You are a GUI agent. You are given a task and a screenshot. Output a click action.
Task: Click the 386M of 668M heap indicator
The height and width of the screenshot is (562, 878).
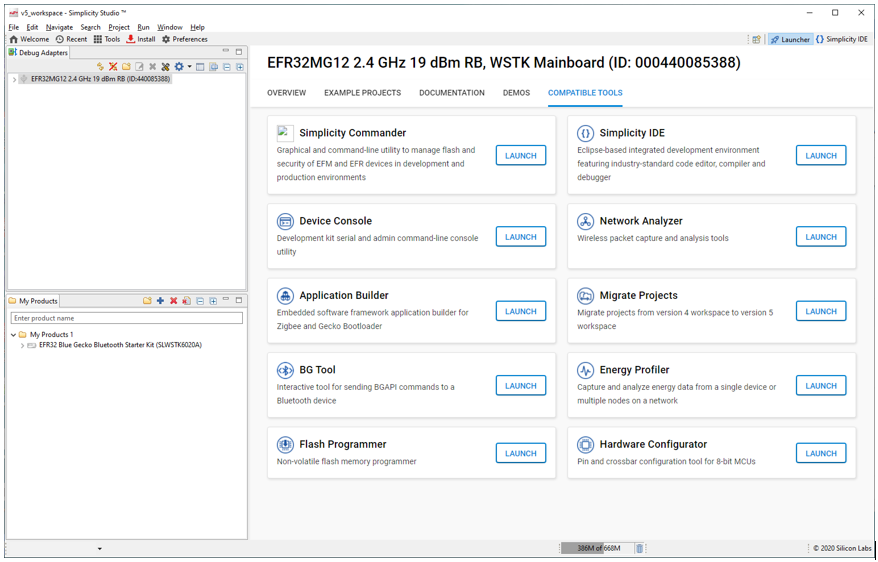597,548
